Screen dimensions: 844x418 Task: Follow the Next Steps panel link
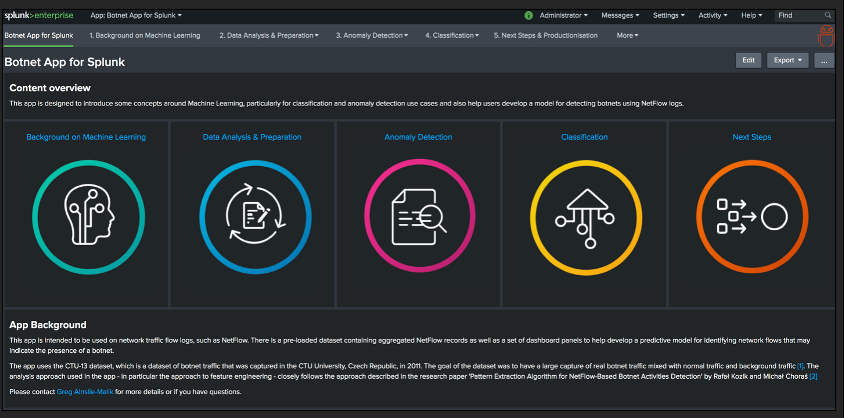751,137
